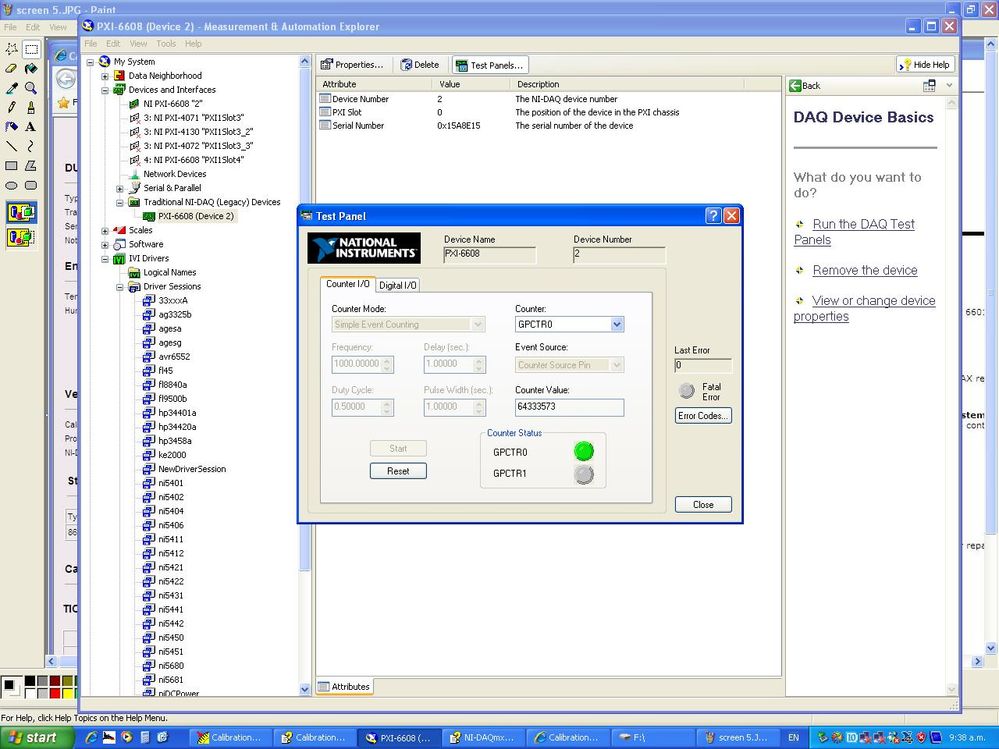Open the MAX Edit menu

coord(113,44)
